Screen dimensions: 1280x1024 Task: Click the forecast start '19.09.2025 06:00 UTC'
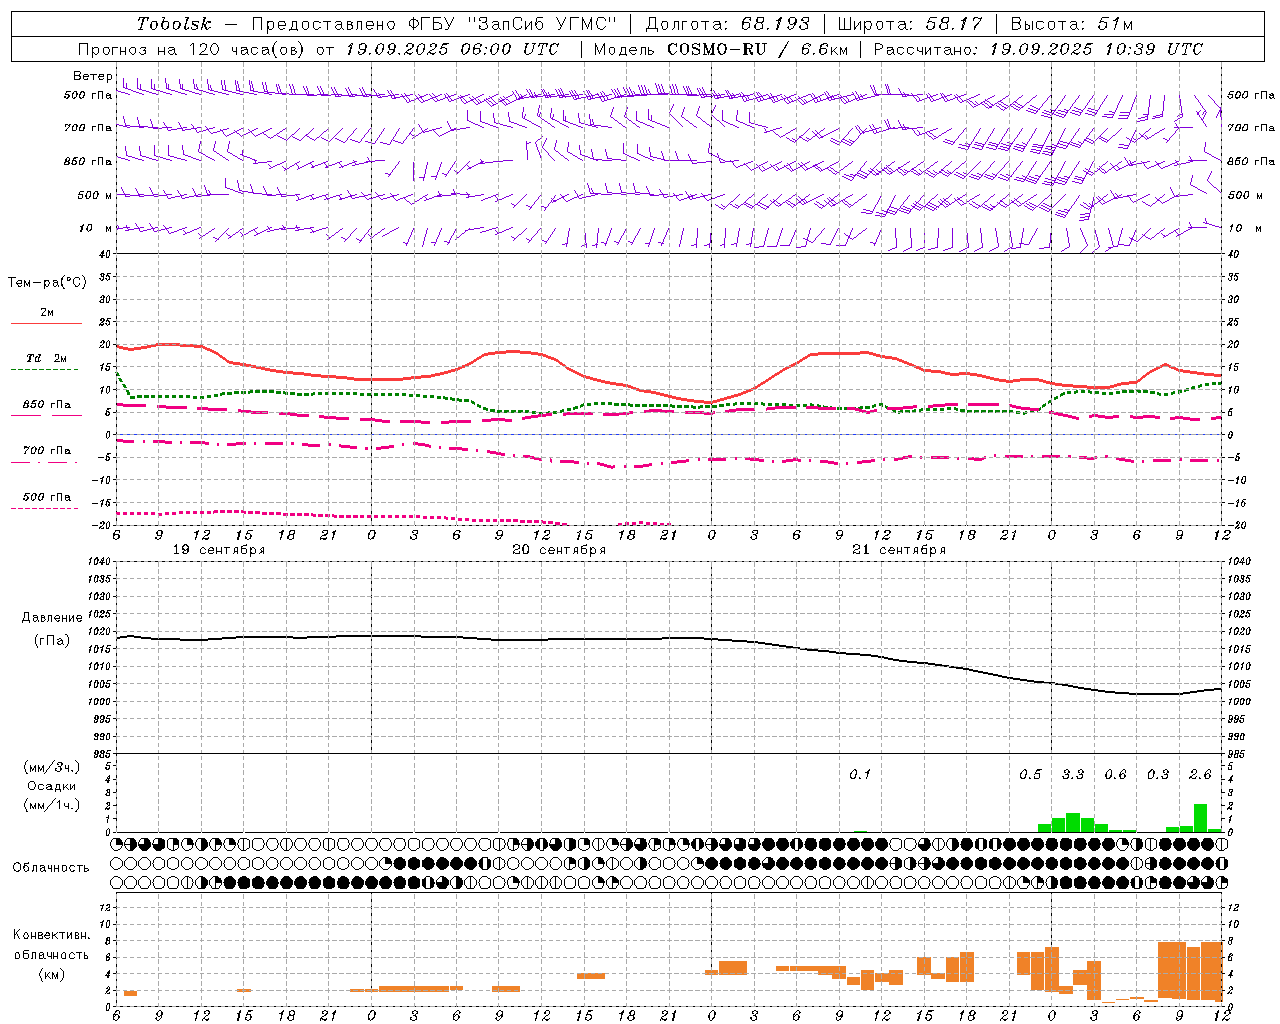pyautogui.click(x=452, y=49)
